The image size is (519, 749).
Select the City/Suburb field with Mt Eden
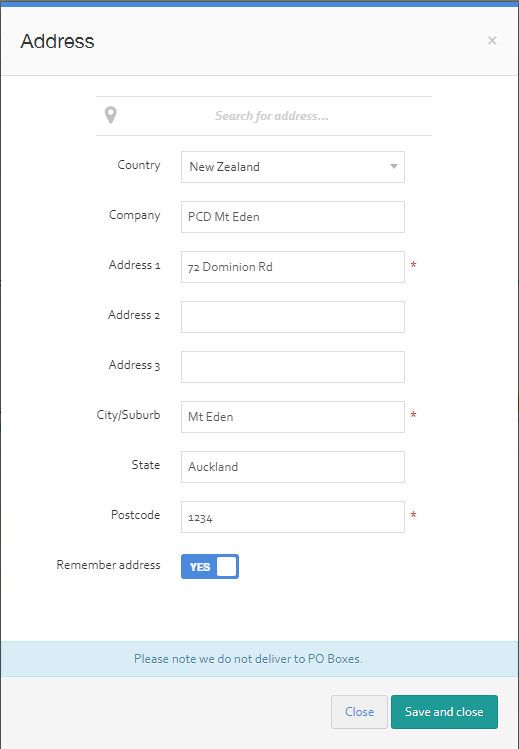293,417
